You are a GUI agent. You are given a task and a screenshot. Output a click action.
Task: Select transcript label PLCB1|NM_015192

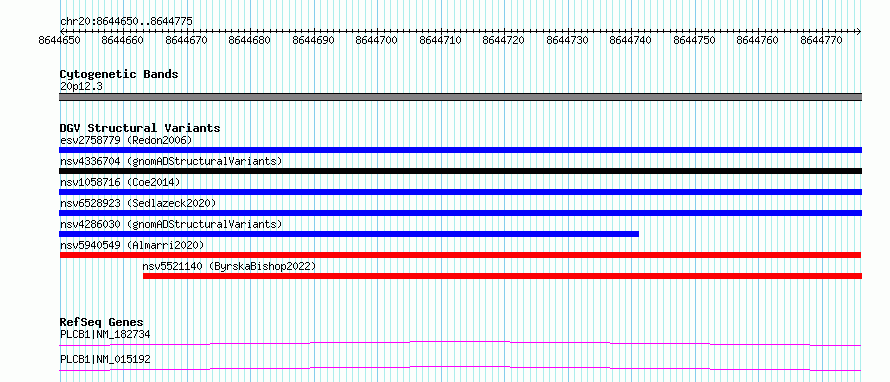105,359
